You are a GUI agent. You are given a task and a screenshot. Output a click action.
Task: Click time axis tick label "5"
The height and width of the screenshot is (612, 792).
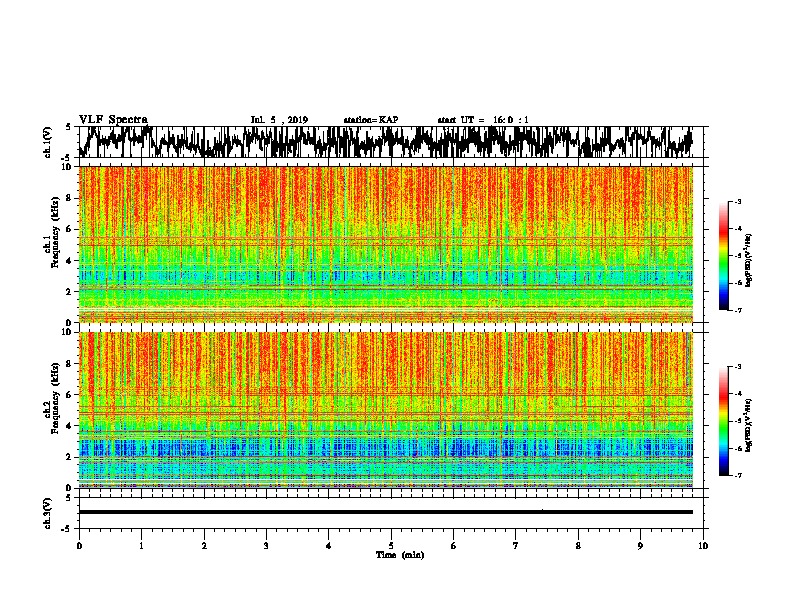[391, 546]
